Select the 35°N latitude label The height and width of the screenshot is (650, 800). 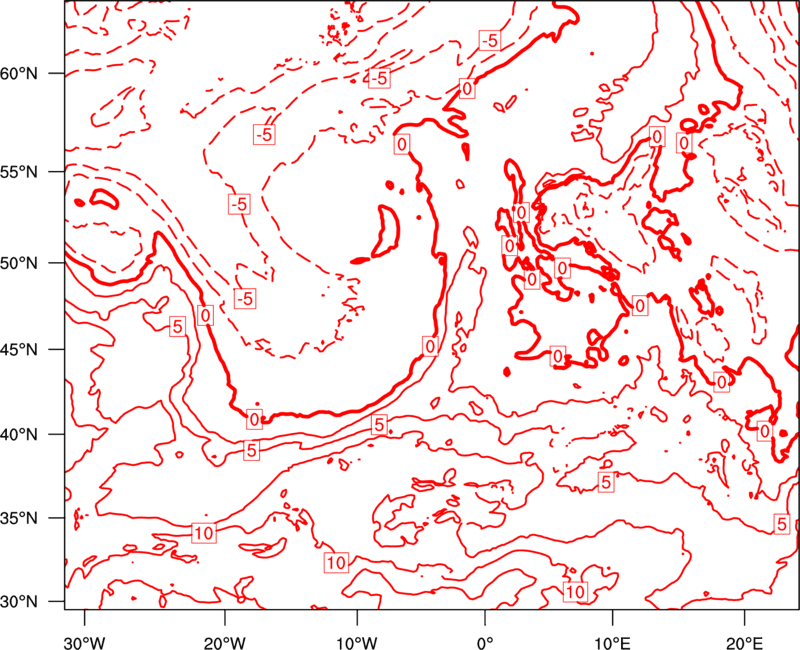(x=19, y=518)
